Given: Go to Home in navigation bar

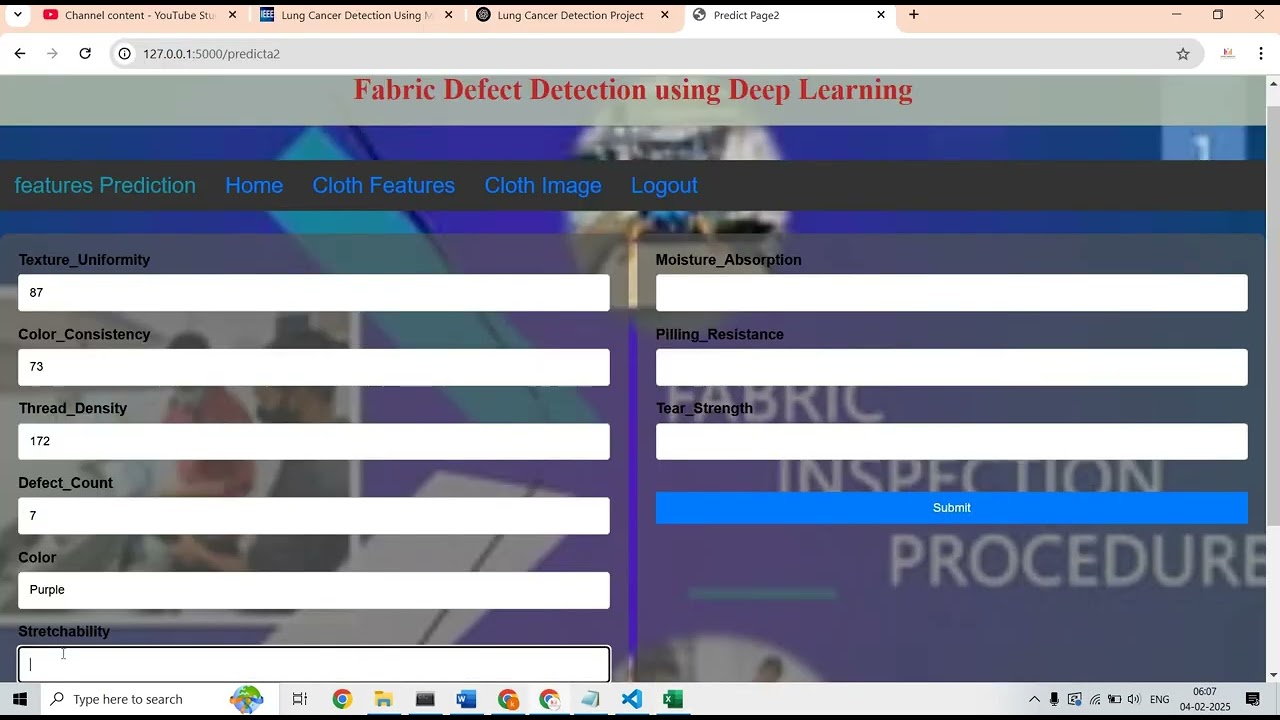Looking at the screenshot, I should point(254,185).
